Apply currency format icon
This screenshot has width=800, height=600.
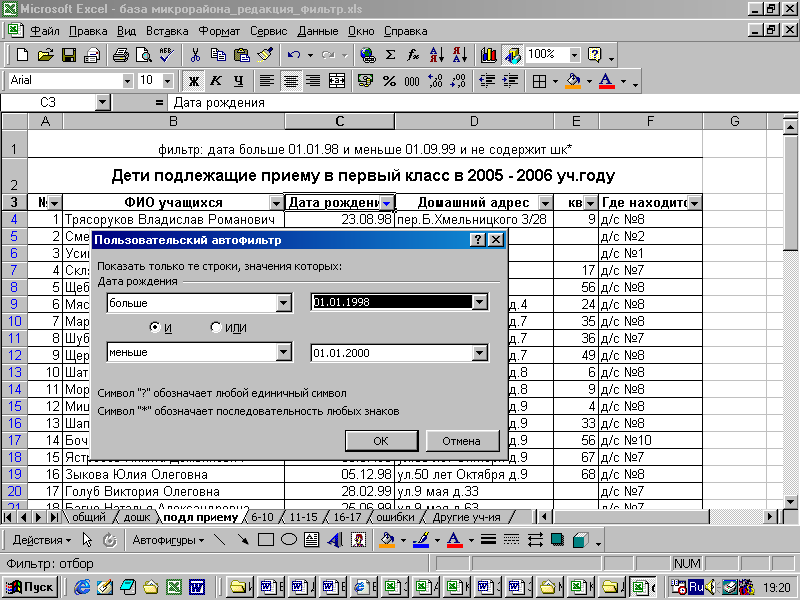coord(365,81)
